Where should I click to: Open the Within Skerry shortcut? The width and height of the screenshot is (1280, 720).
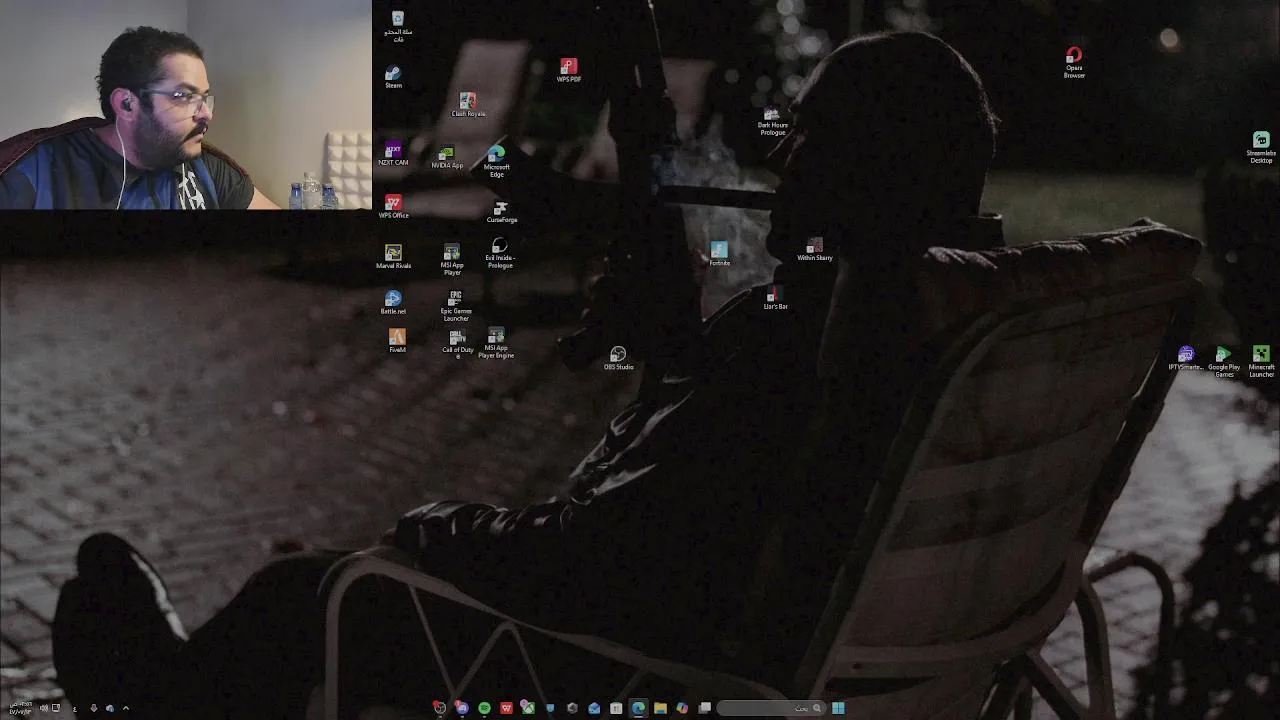(x=815, y=249)
